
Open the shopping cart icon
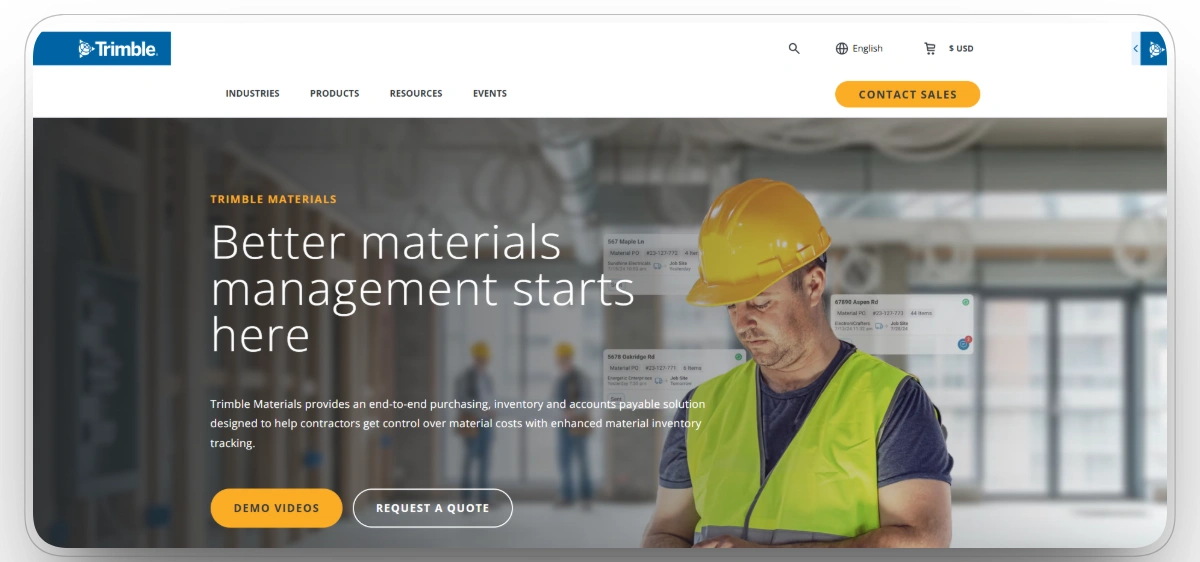(x=930, y=48)
